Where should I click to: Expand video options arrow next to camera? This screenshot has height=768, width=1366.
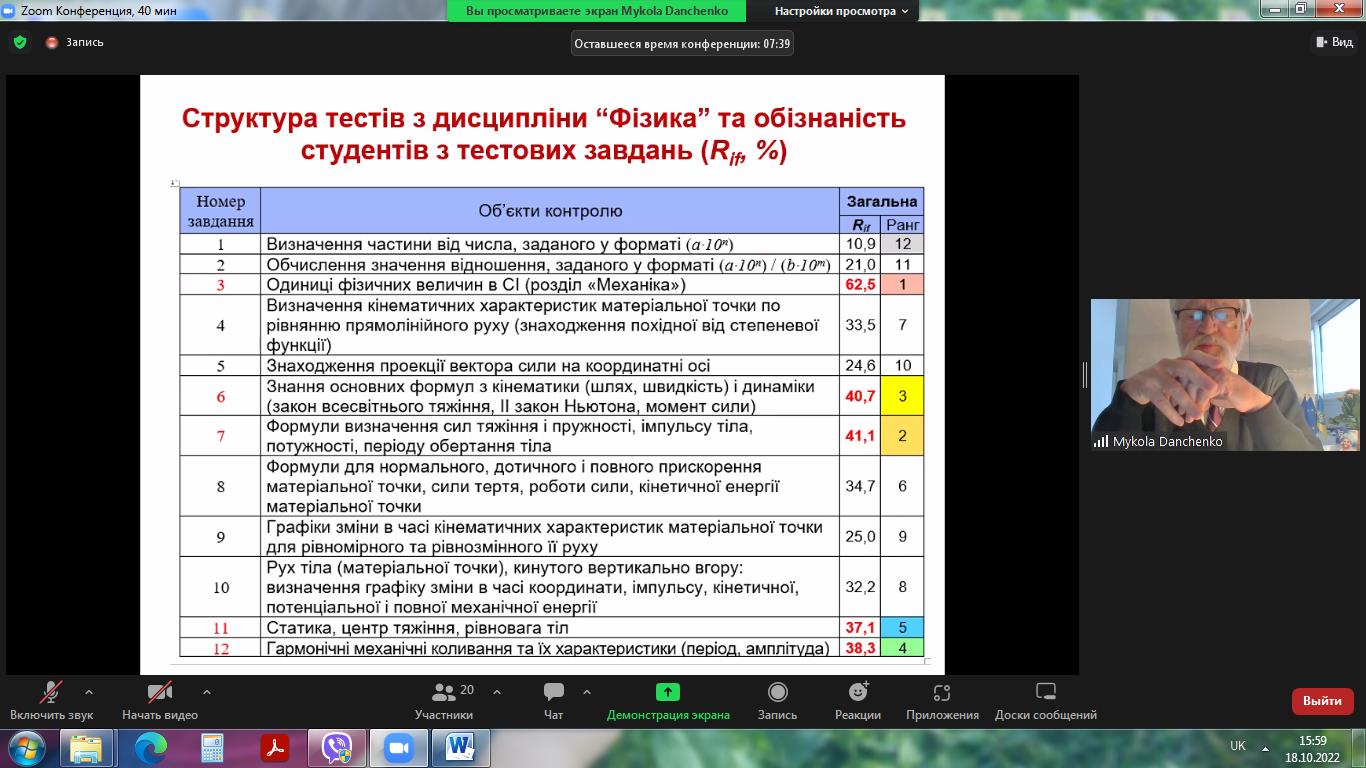207,692
